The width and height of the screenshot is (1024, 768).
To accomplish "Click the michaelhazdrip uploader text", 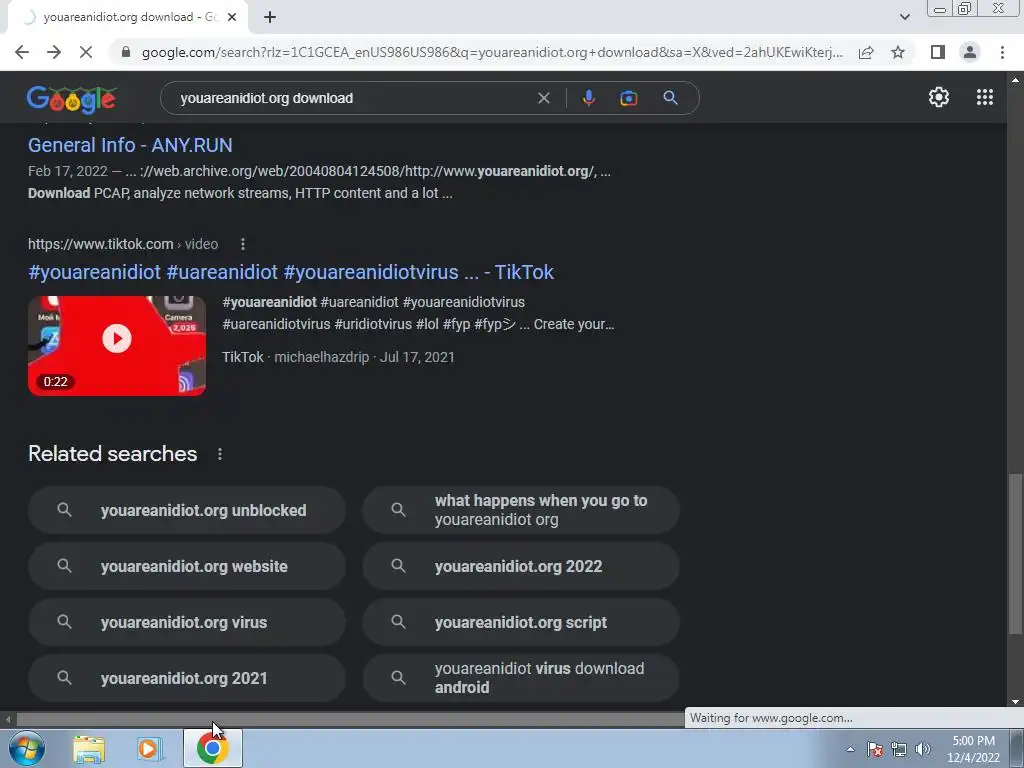I will click(x=321, y=357).
